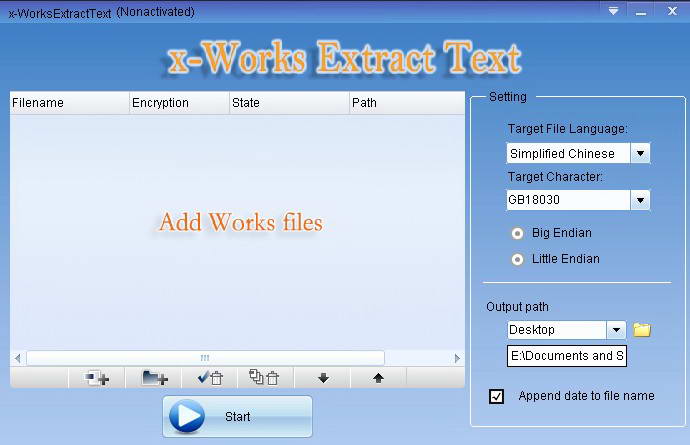Click the Append date to file name label
The width and height of the screenshot is (690, 445).
587,396
